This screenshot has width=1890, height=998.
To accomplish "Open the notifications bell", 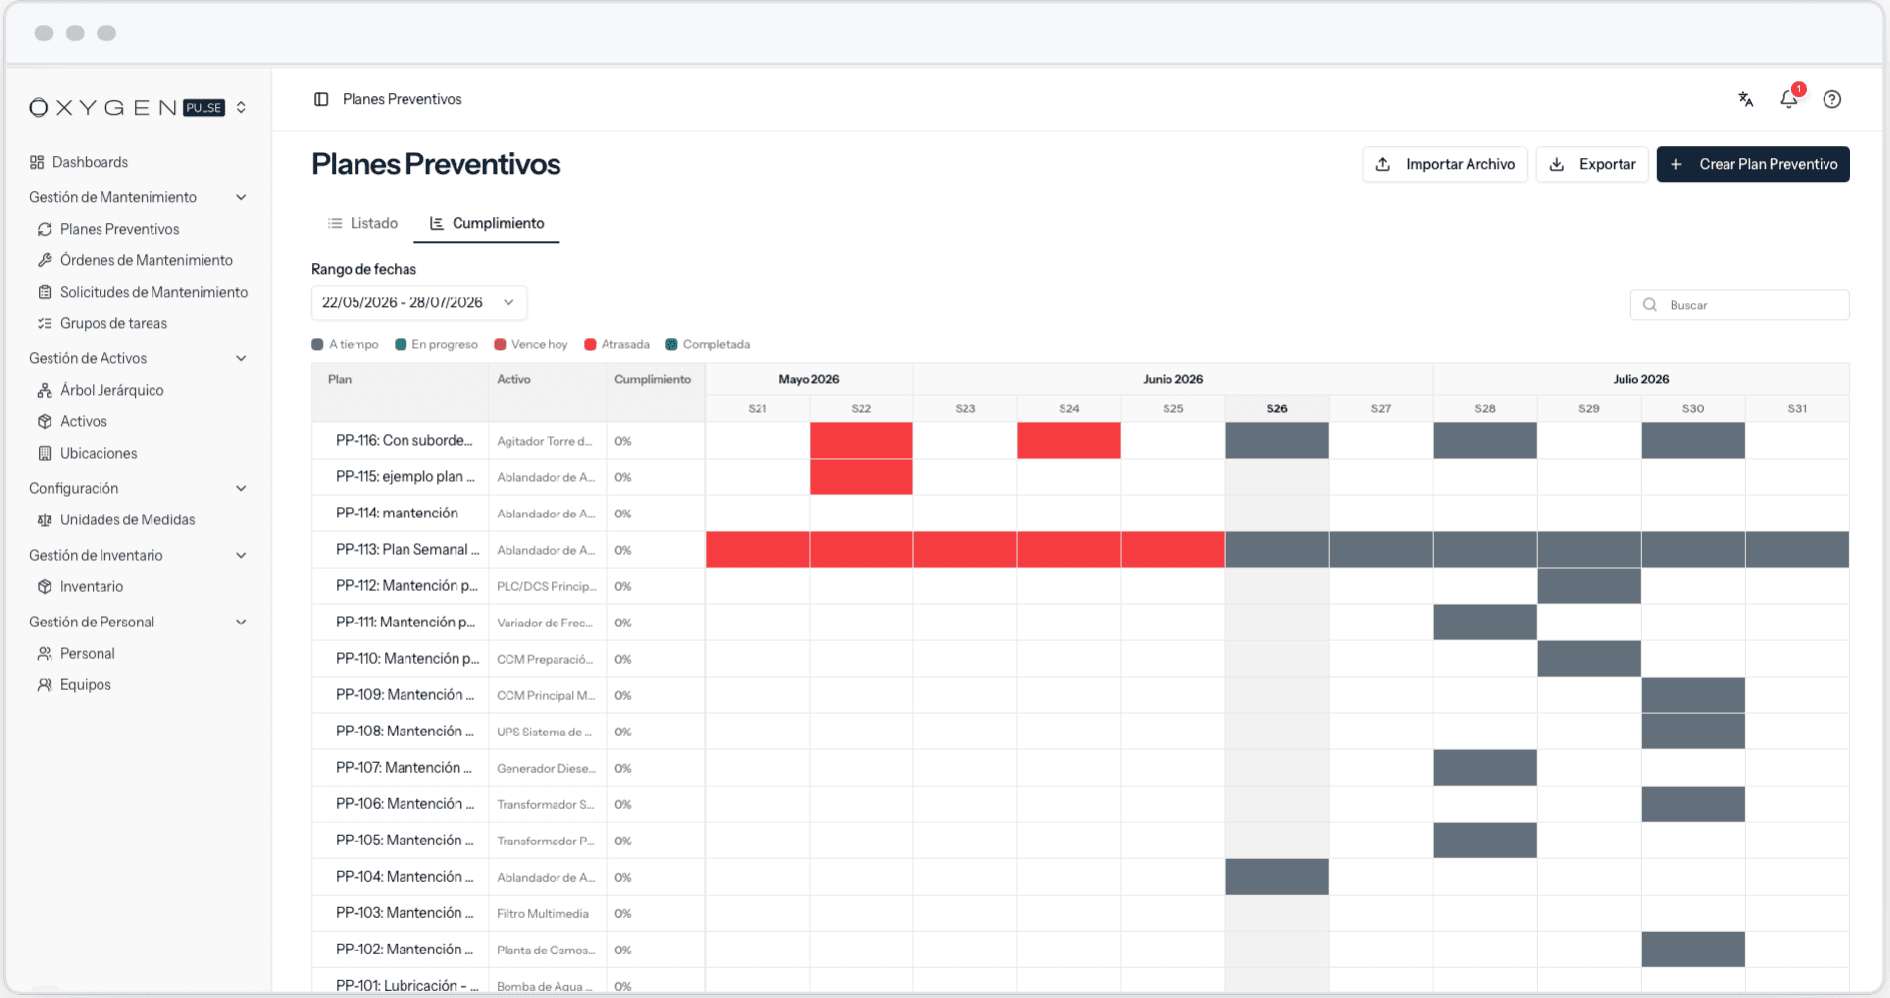I will coord(1789,98).
